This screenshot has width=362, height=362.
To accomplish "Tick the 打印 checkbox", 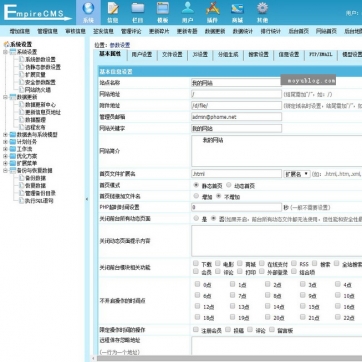I will [x=240, y=271].
